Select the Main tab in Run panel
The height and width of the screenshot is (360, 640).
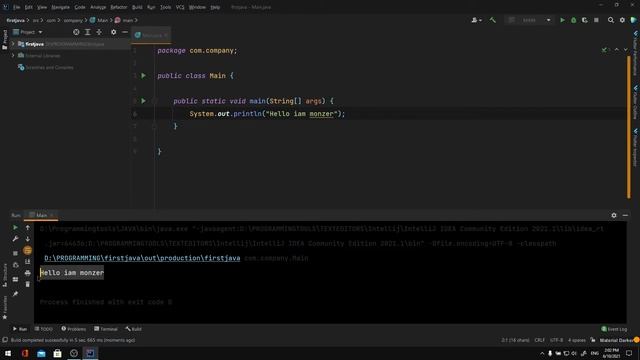[41, 215]
